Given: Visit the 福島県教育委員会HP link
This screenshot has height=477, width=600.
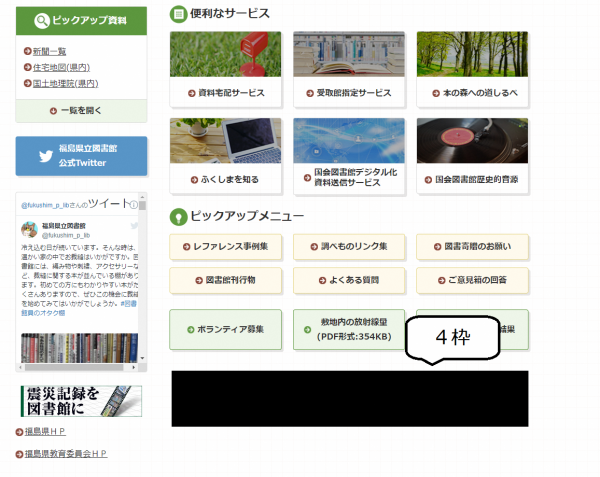Looking at the screenshot, I should tap(66, 453).
